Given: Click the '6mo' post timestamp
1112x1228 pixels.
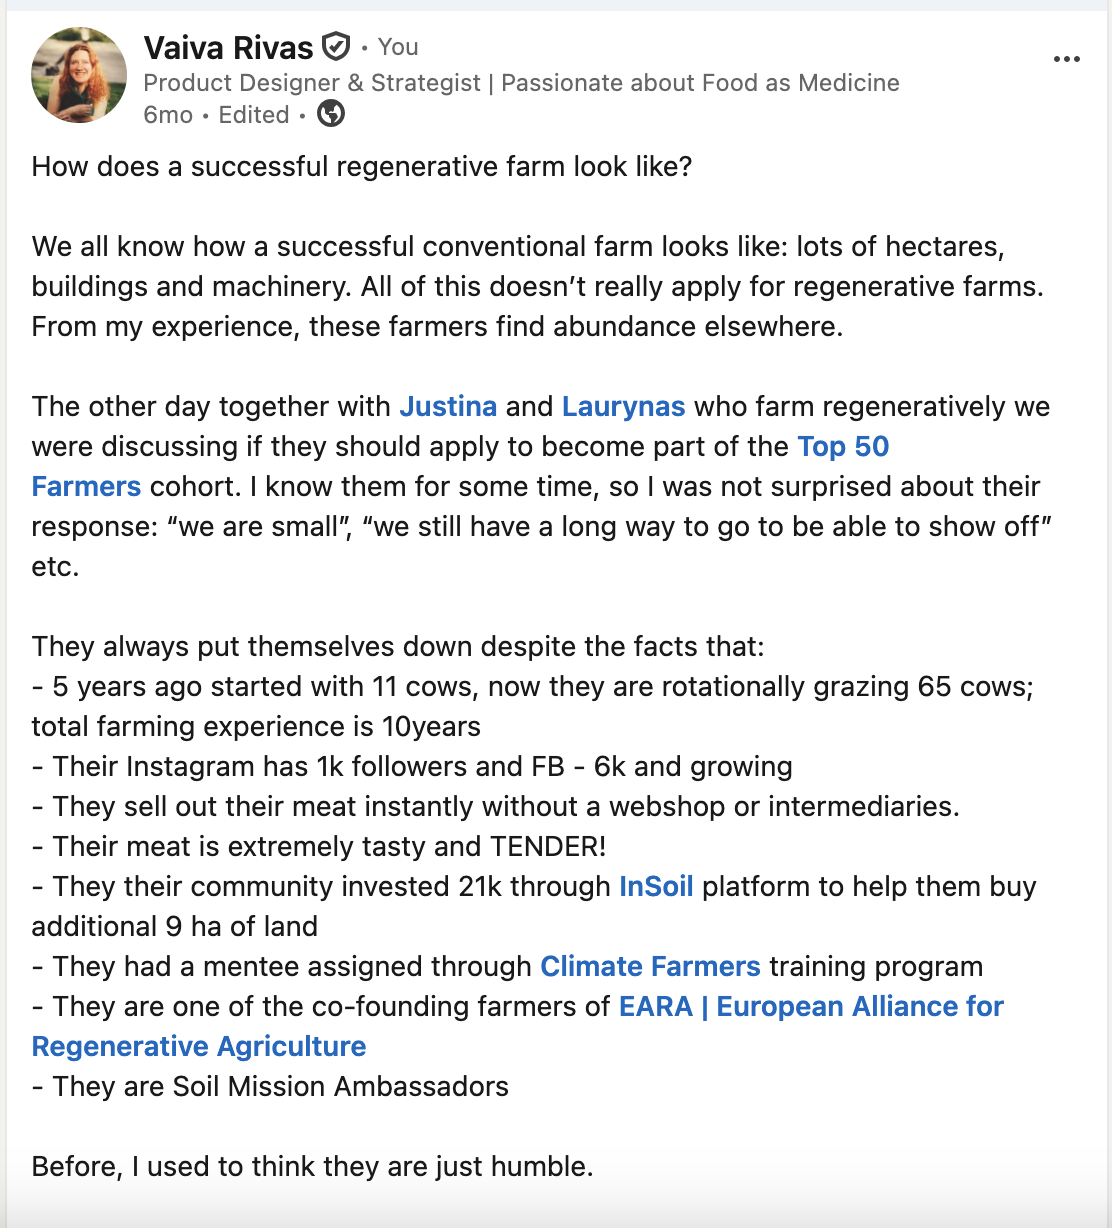Looking at the screenshot, I should tap(168, 115).
